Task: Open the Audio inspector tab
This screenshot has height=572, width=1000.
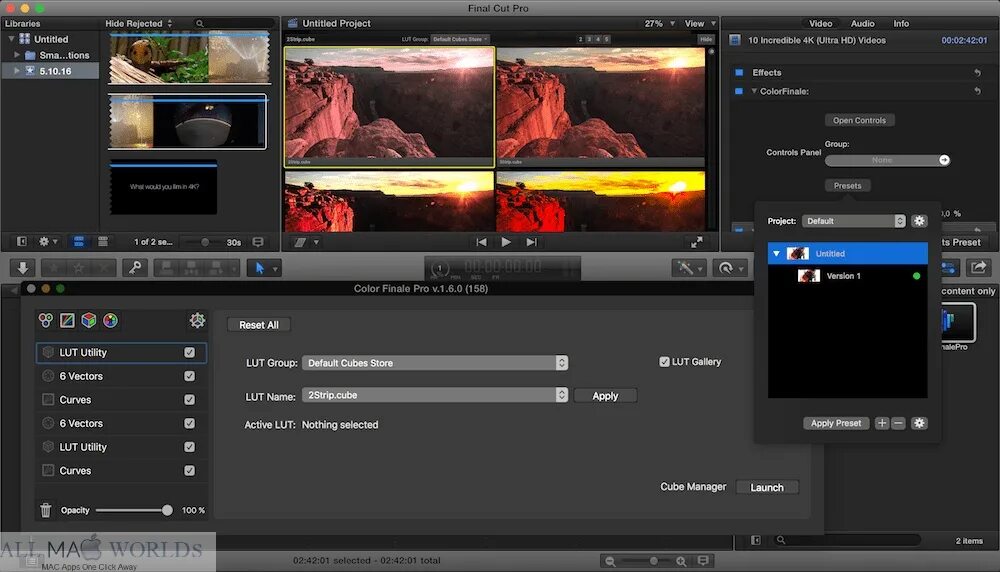Action: tap(862, 24)
